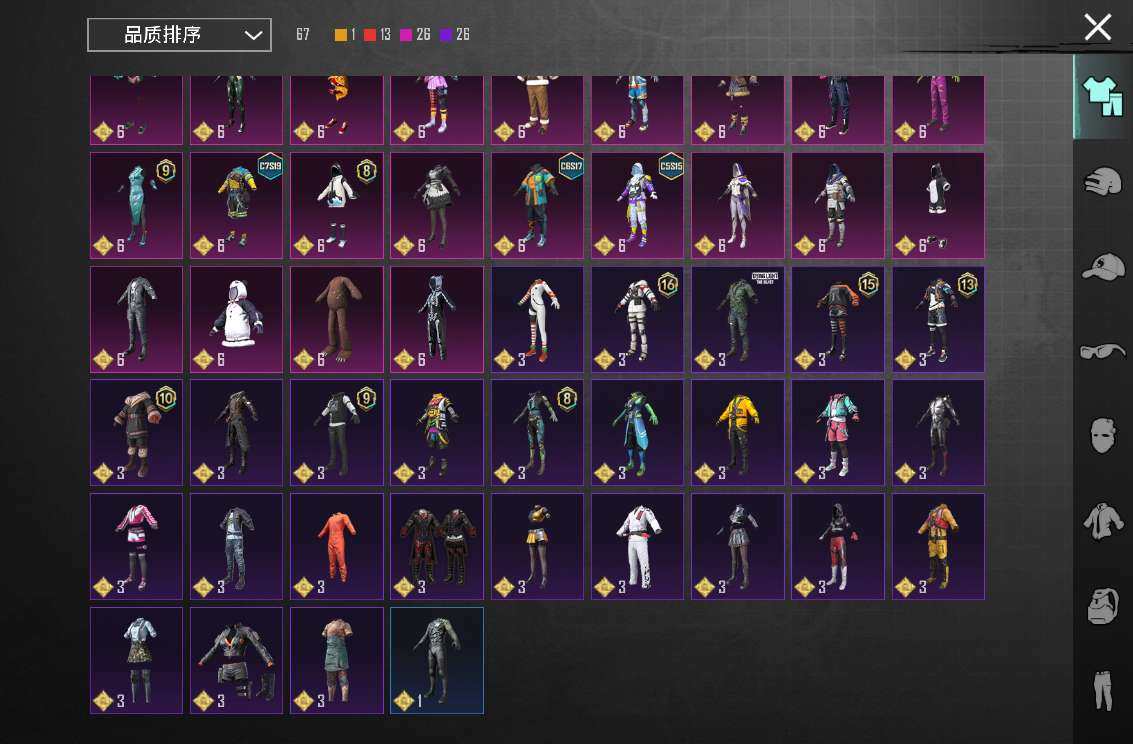
Task: Click the orange quality color swatch
Action: 341,35
